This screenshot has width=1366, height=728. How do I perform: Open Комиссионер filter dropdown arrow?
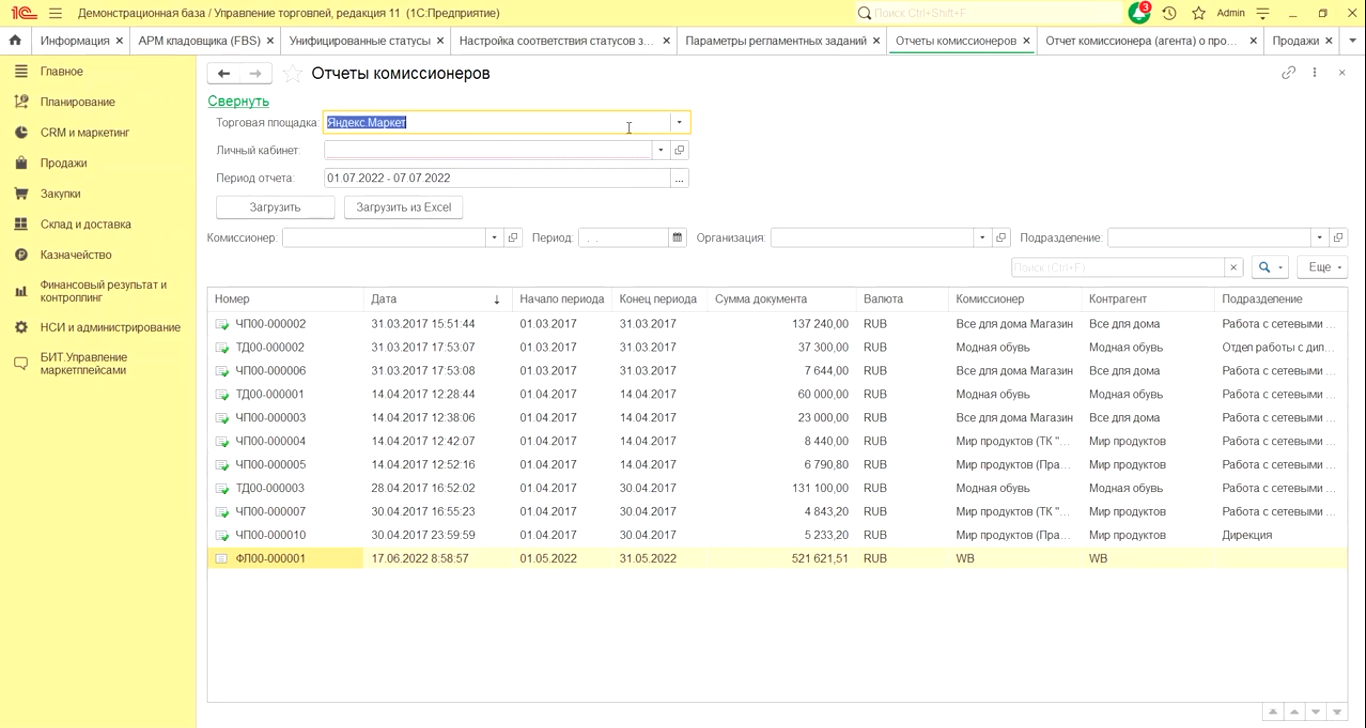pos(494,238)
